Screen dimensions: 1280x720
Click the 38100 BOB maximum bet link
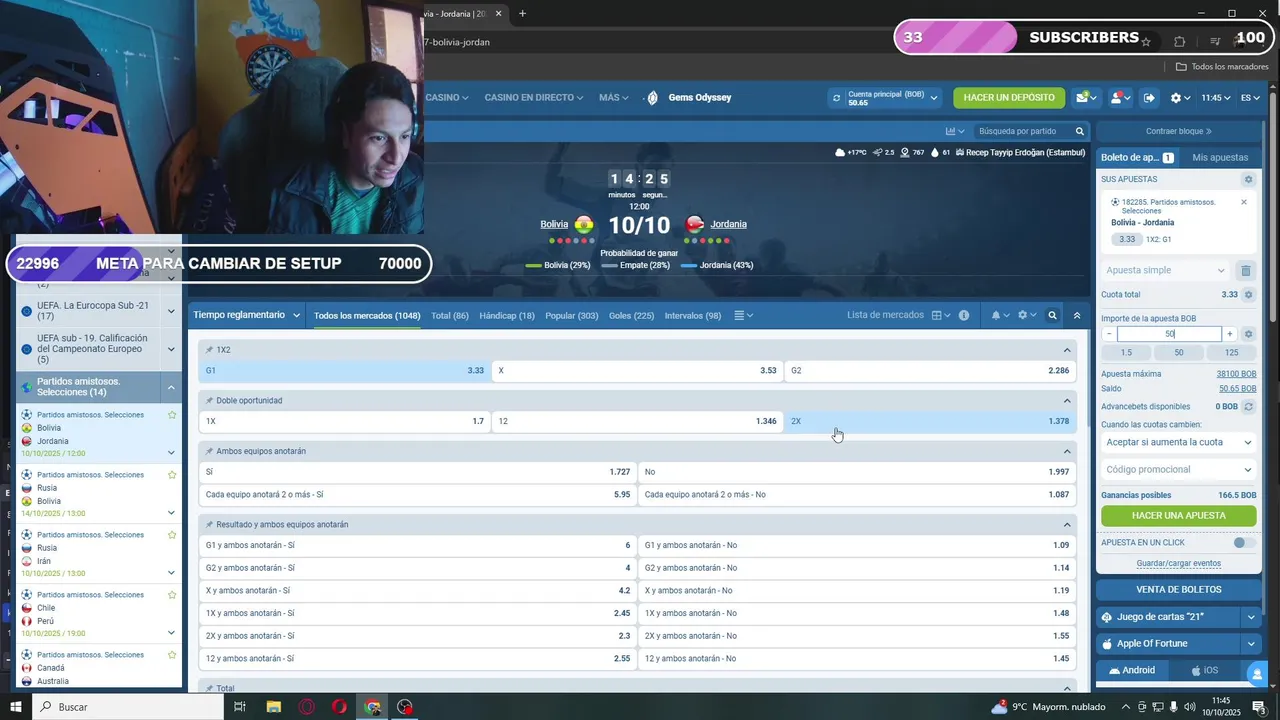tap(1236, 374)
